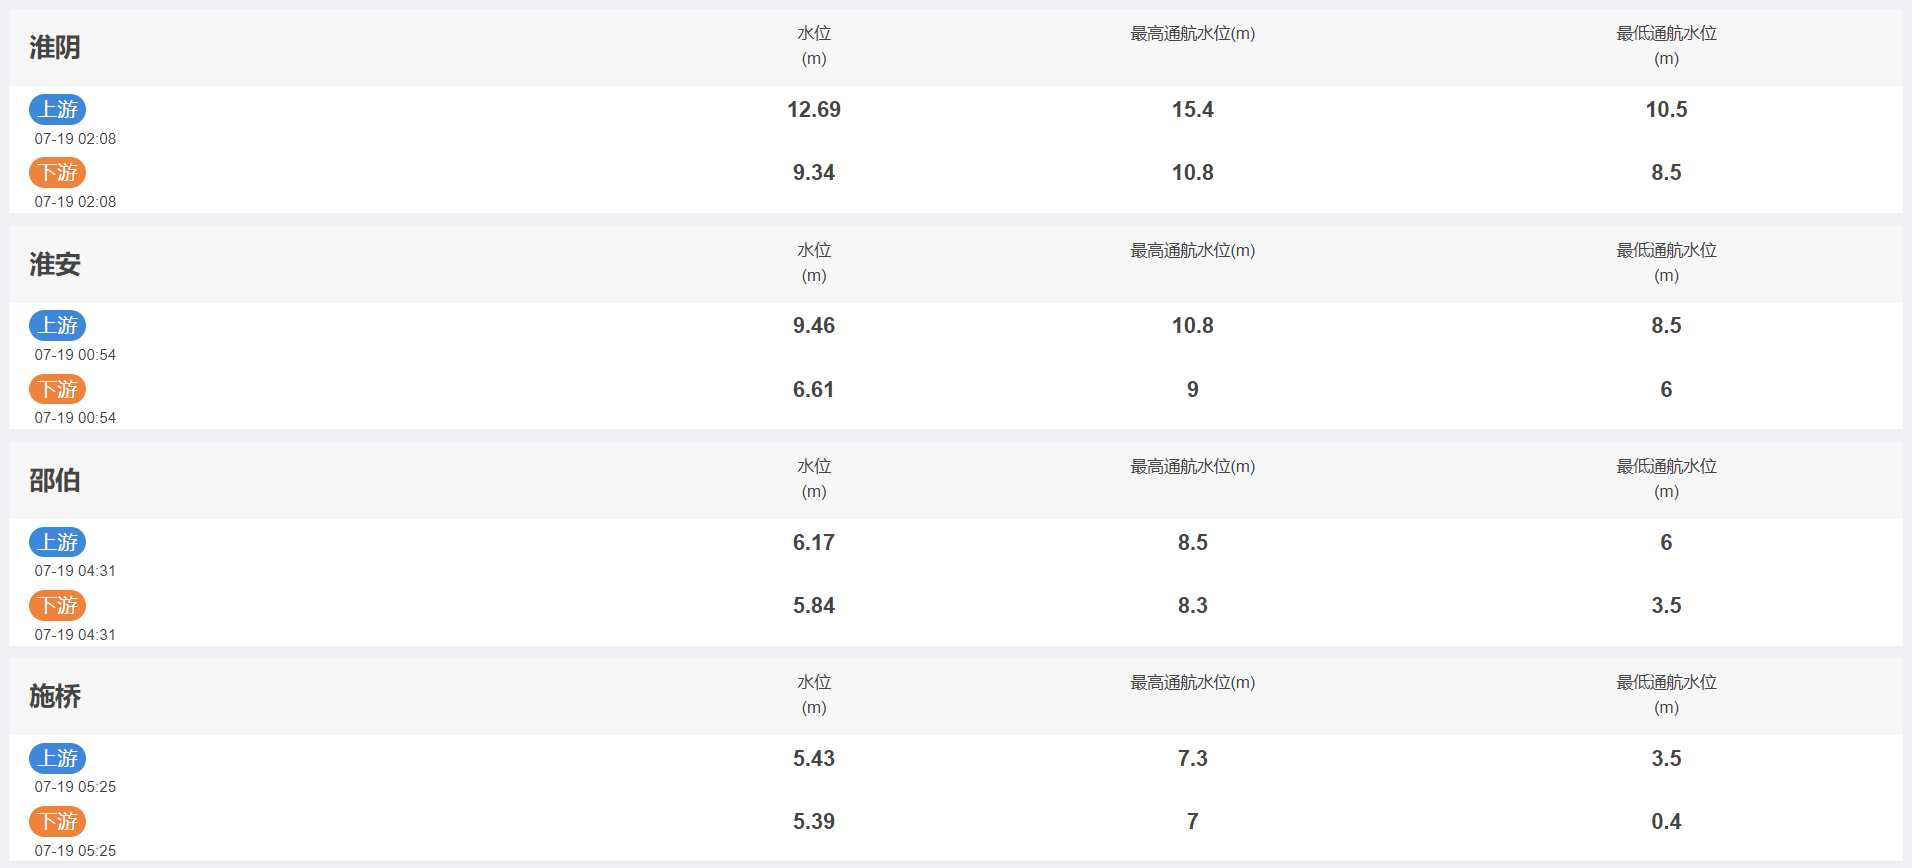This screenshot has width=1912, height=868.
Task: Click 施桥 downstream minimum navigable level 0.4
Action: click(1666, 821)
